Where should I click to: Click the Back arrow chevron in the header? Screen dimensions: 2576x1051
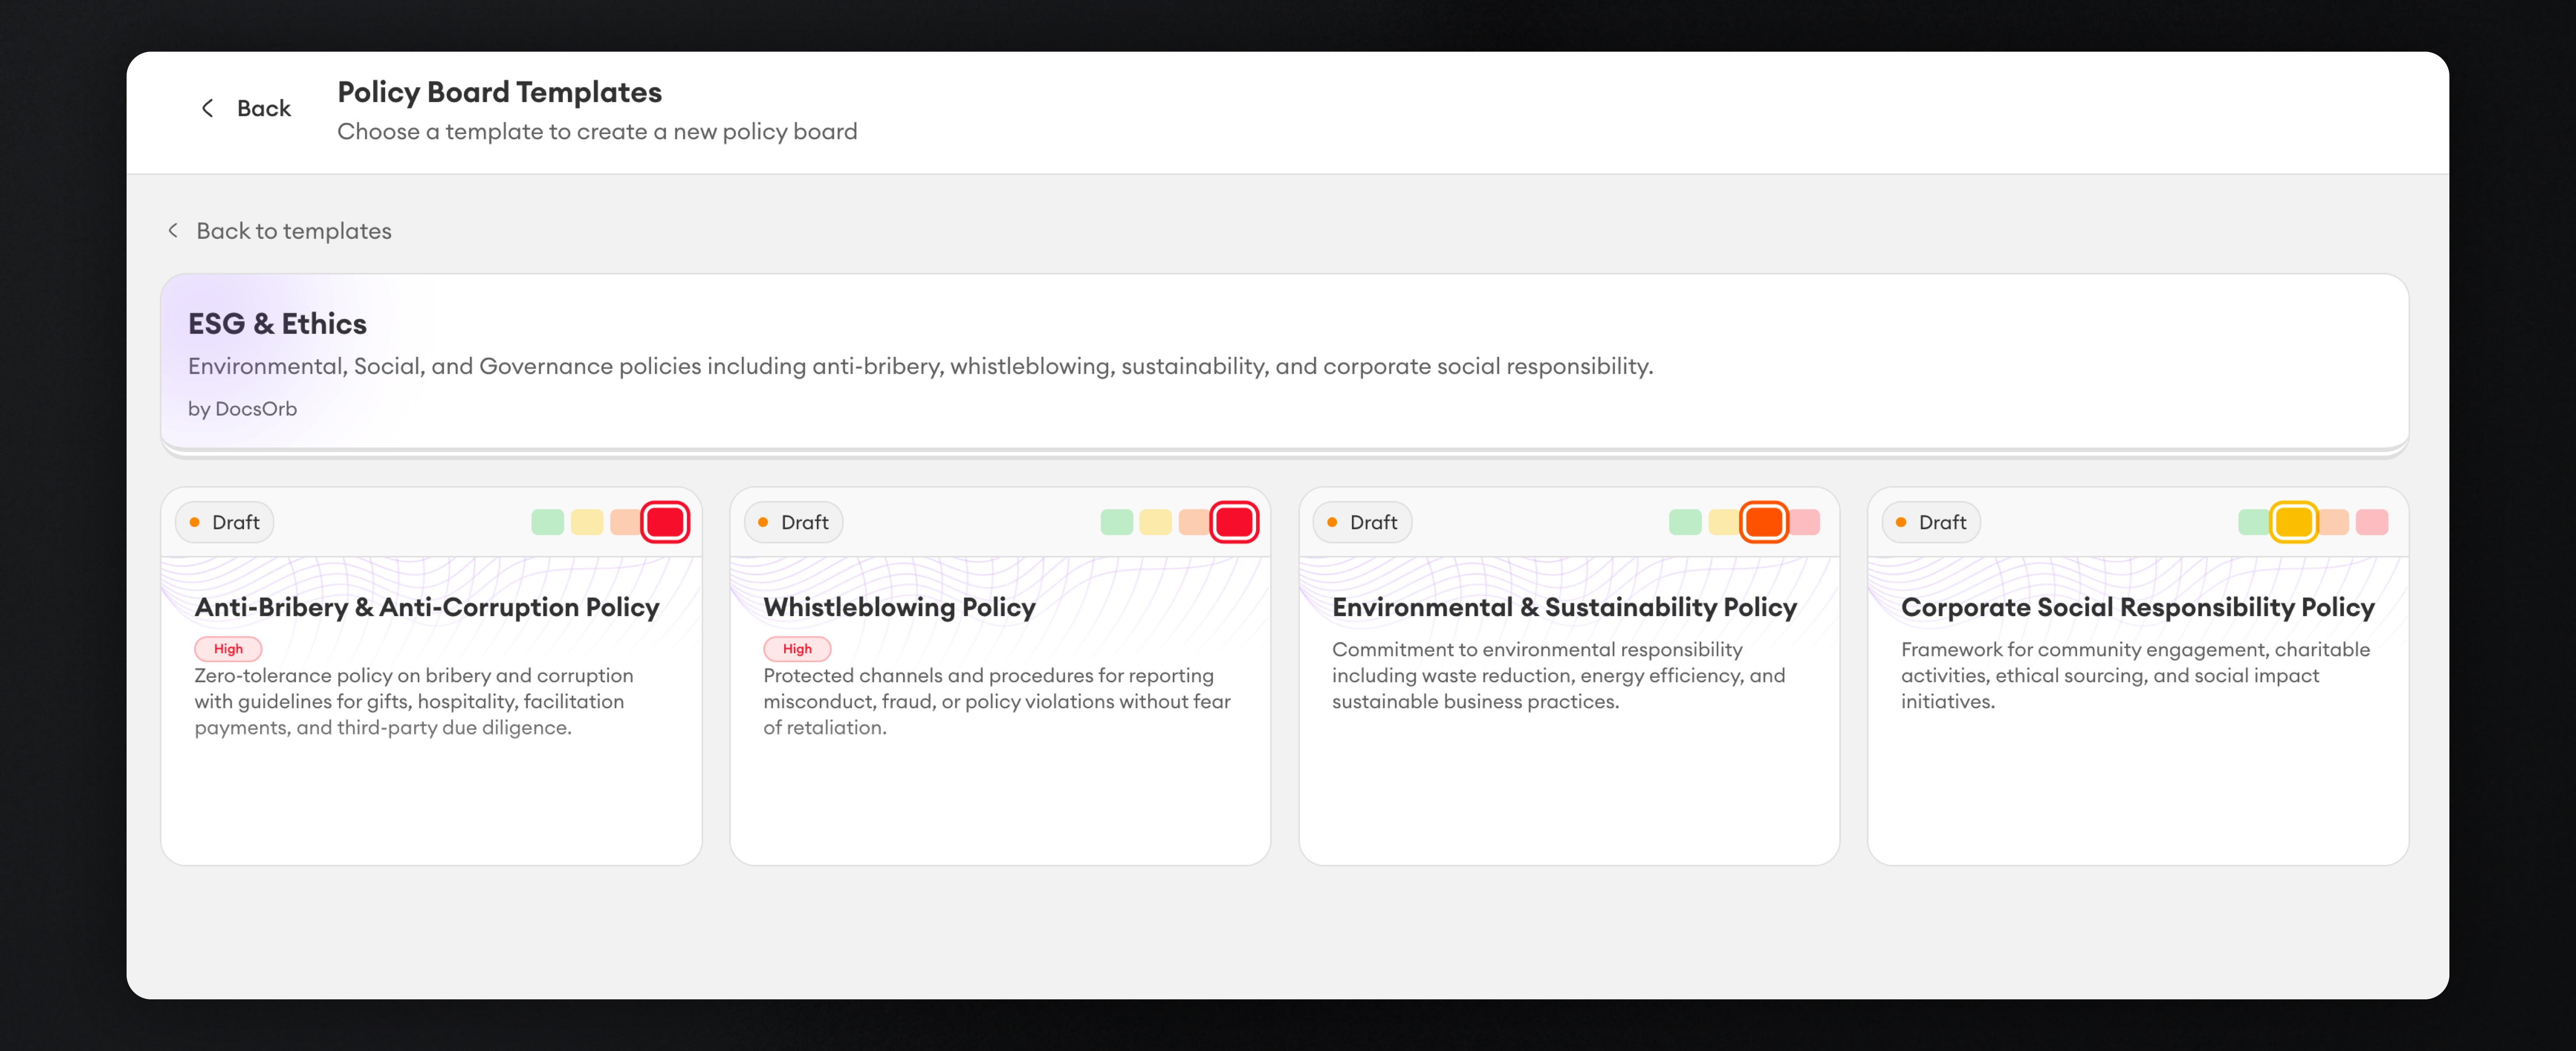click(x=208, y=108)
